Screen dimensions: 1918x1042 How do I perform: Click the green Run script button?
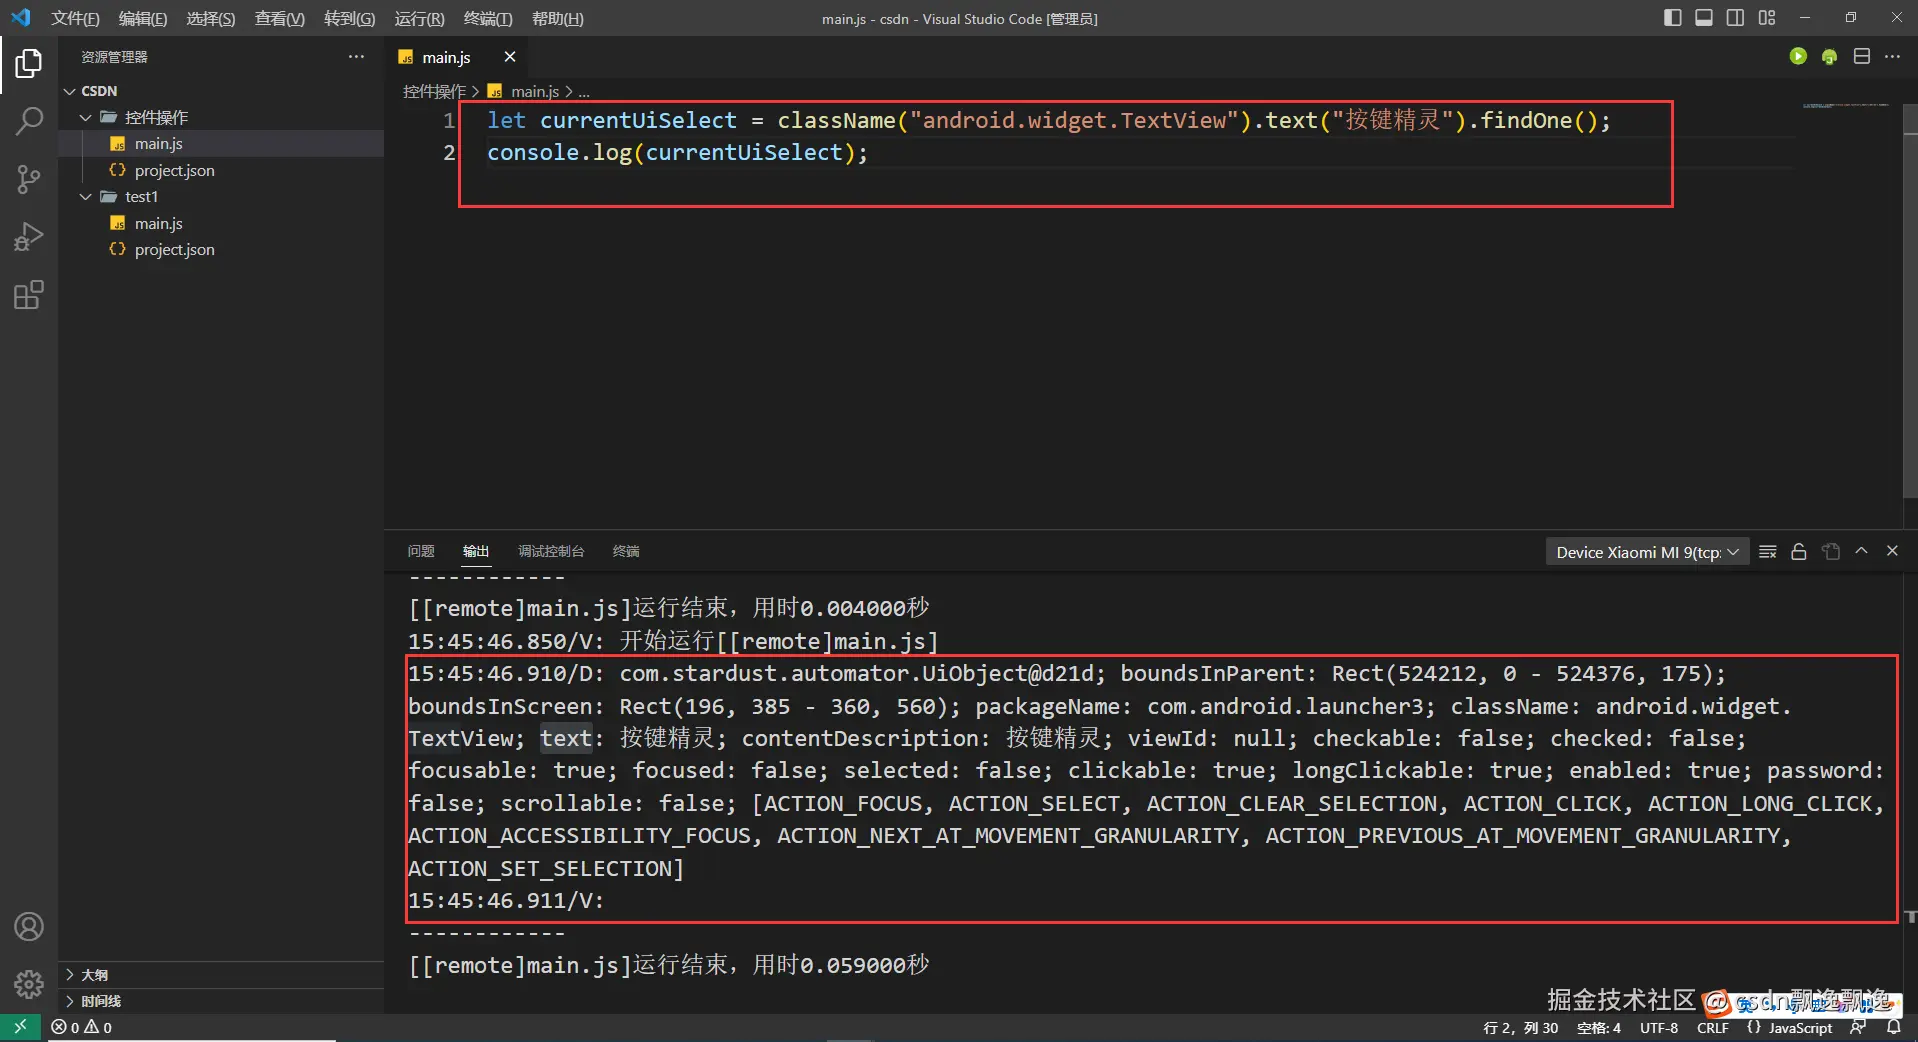click(1798, 57)
